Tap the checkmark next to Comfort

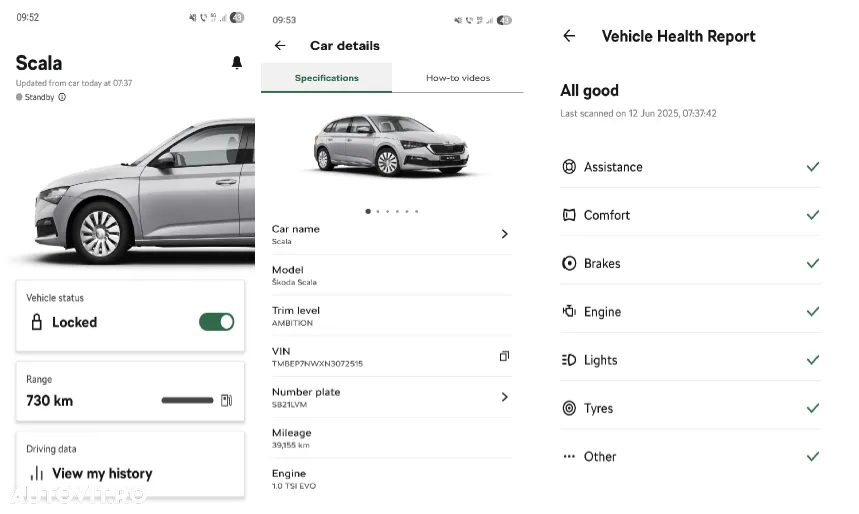coord(813,215)
